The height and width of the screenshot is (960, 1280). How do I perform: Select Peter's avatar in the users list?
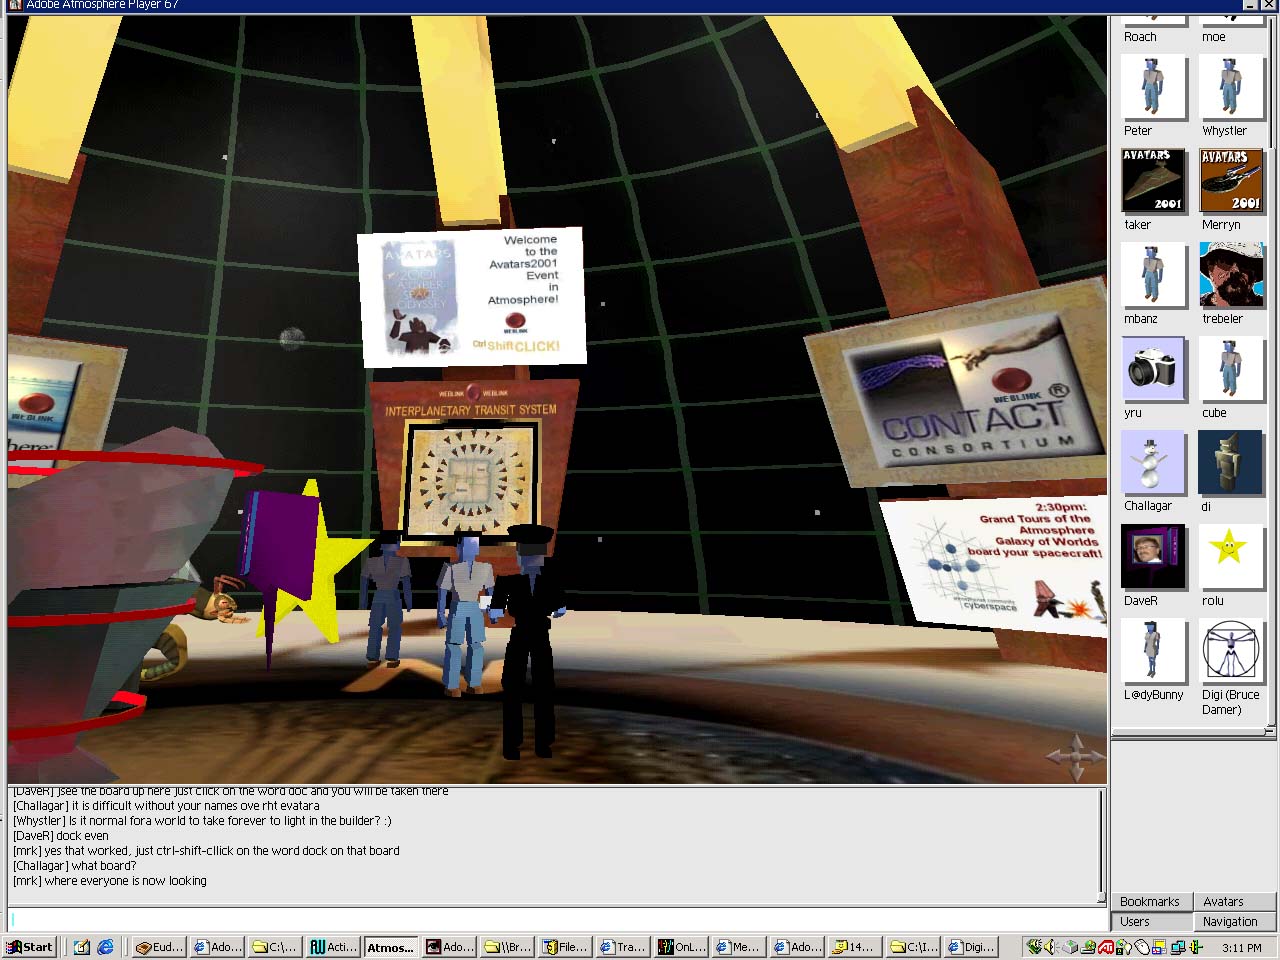(x=1153, y=87)
